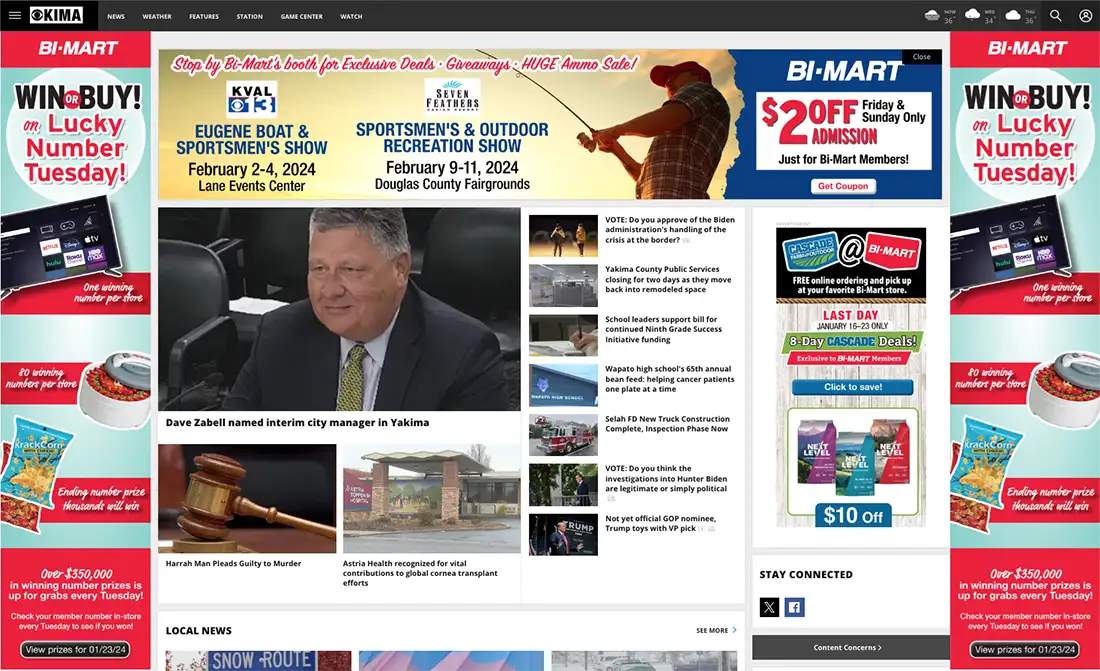Open the fire truck thumbnail
Image resolution: width=1100 pixels, height=671 pixels.
[x=563, y=435]
